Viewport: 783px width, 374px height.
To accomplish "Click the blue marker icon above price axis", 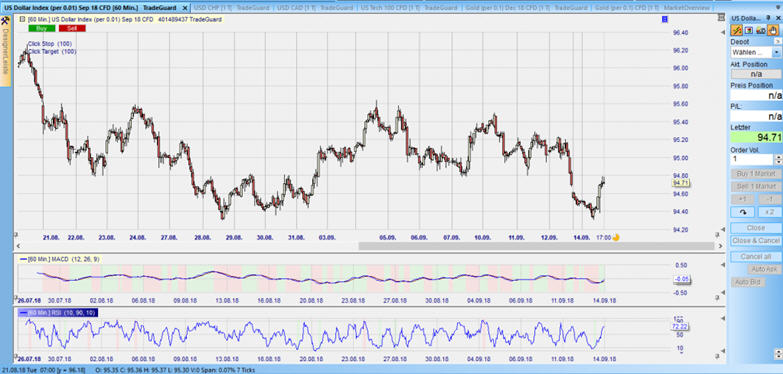I will pyautogui.click(x=665, y=19).
